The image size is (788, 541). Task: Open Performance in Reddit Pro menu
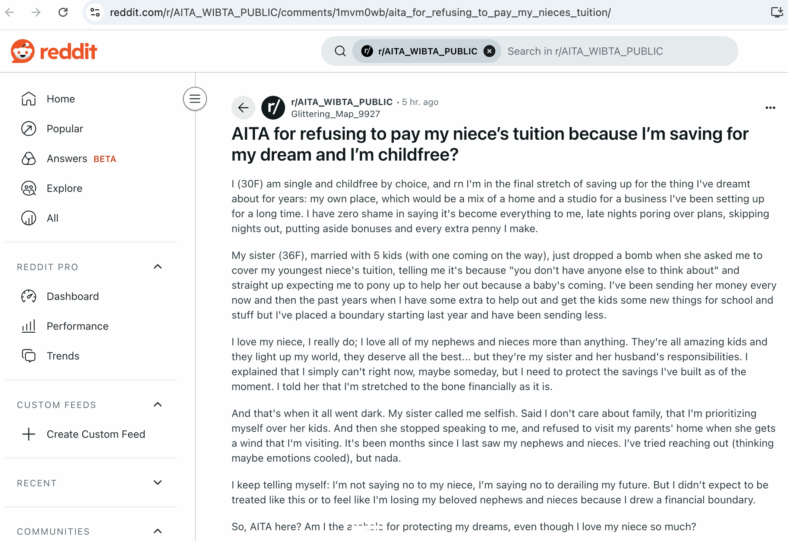tap(77, 326)
